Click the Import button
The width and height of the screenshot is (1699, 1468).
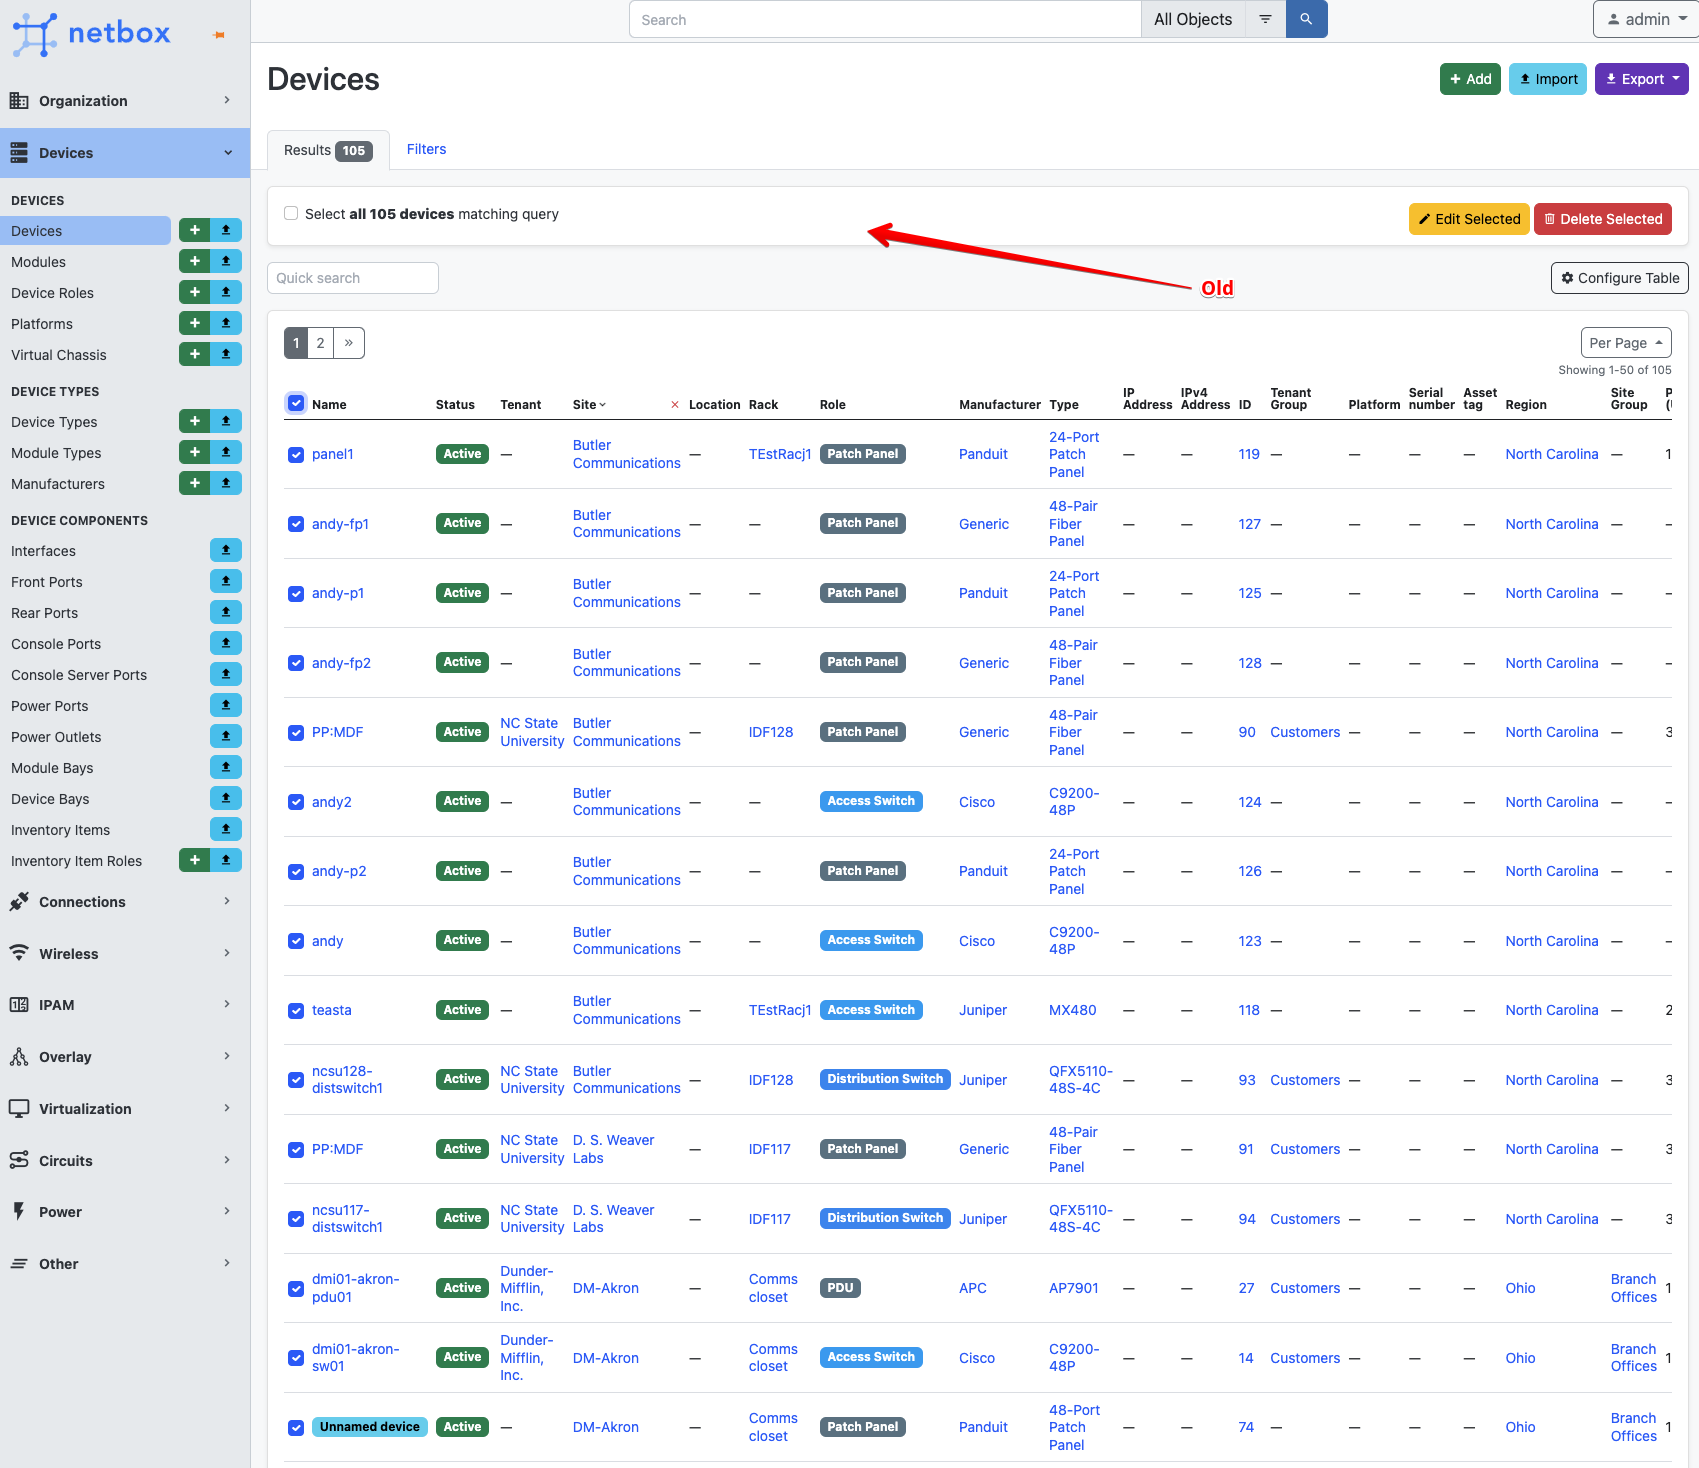pyautogui.click(x=1547, y=79)
